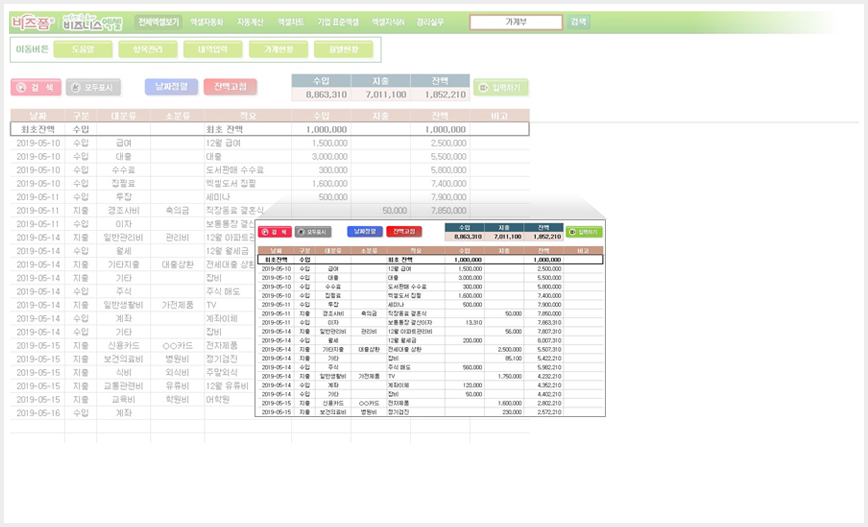Image resolution: width=868 pixels, height=527 pixels.
Task: Click the pink 검색 button in the main sheet
Action: coord(36,87)
